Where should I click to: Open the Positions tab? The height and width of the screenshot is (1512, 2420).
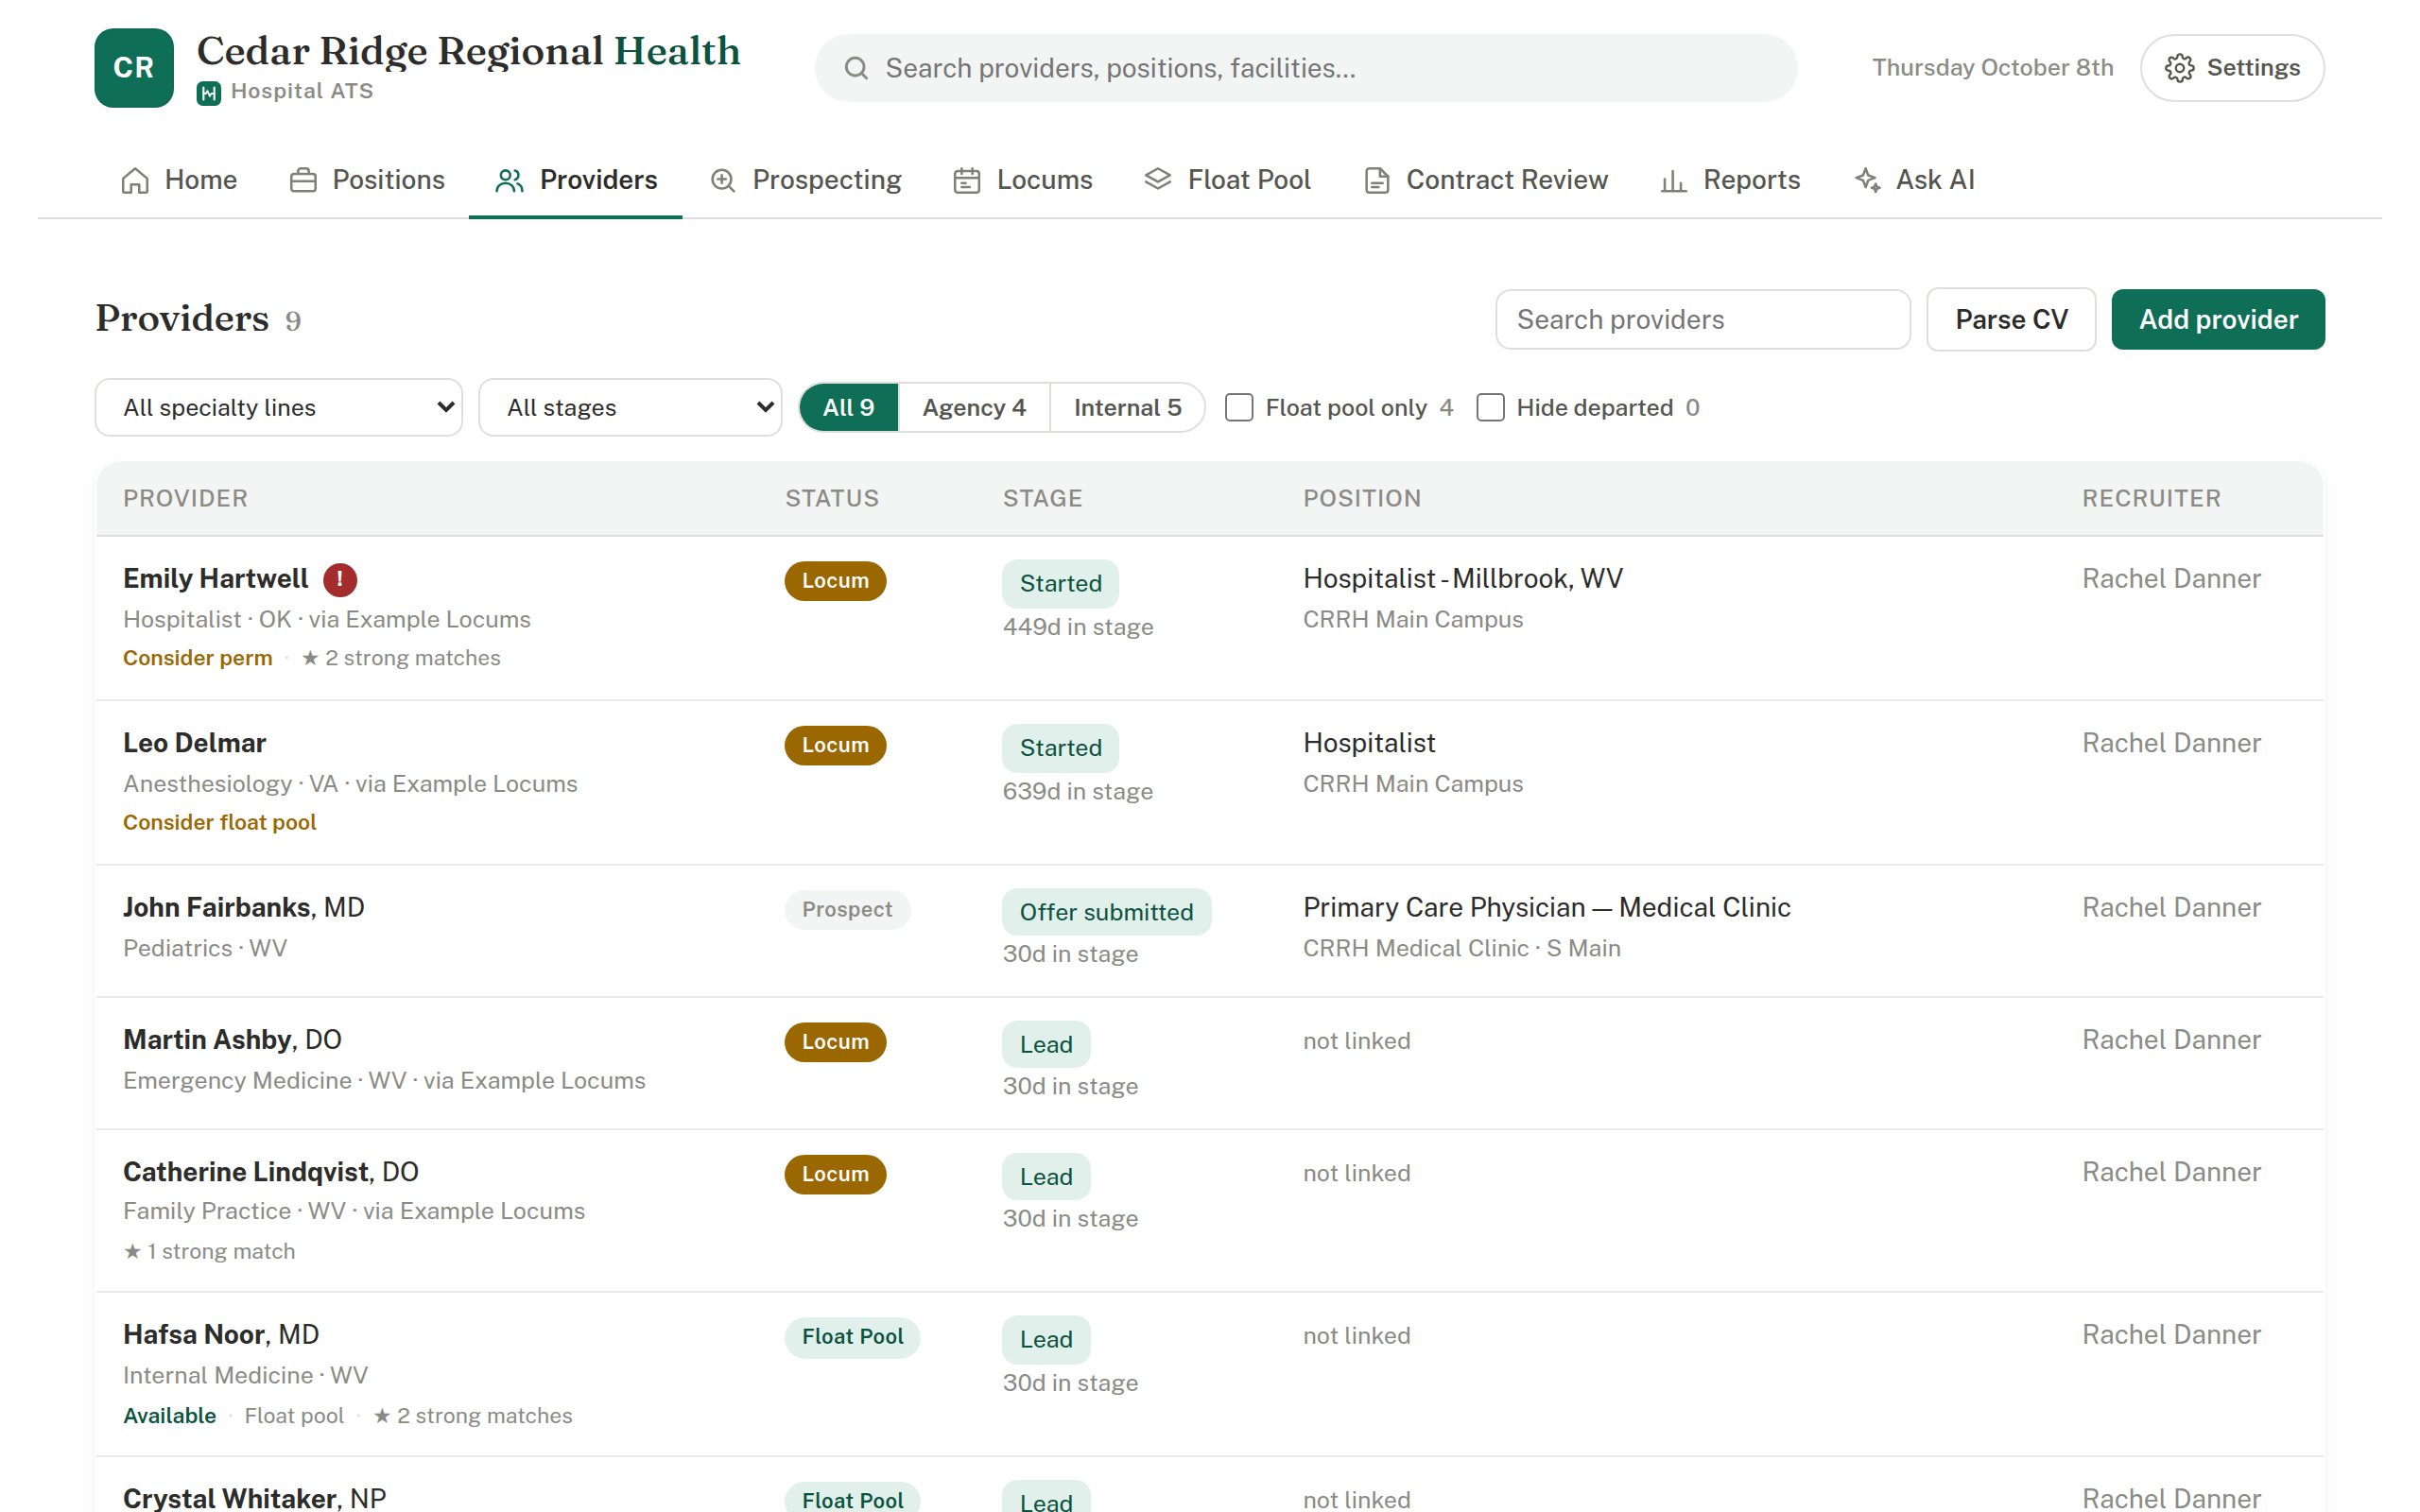(367, 180)
